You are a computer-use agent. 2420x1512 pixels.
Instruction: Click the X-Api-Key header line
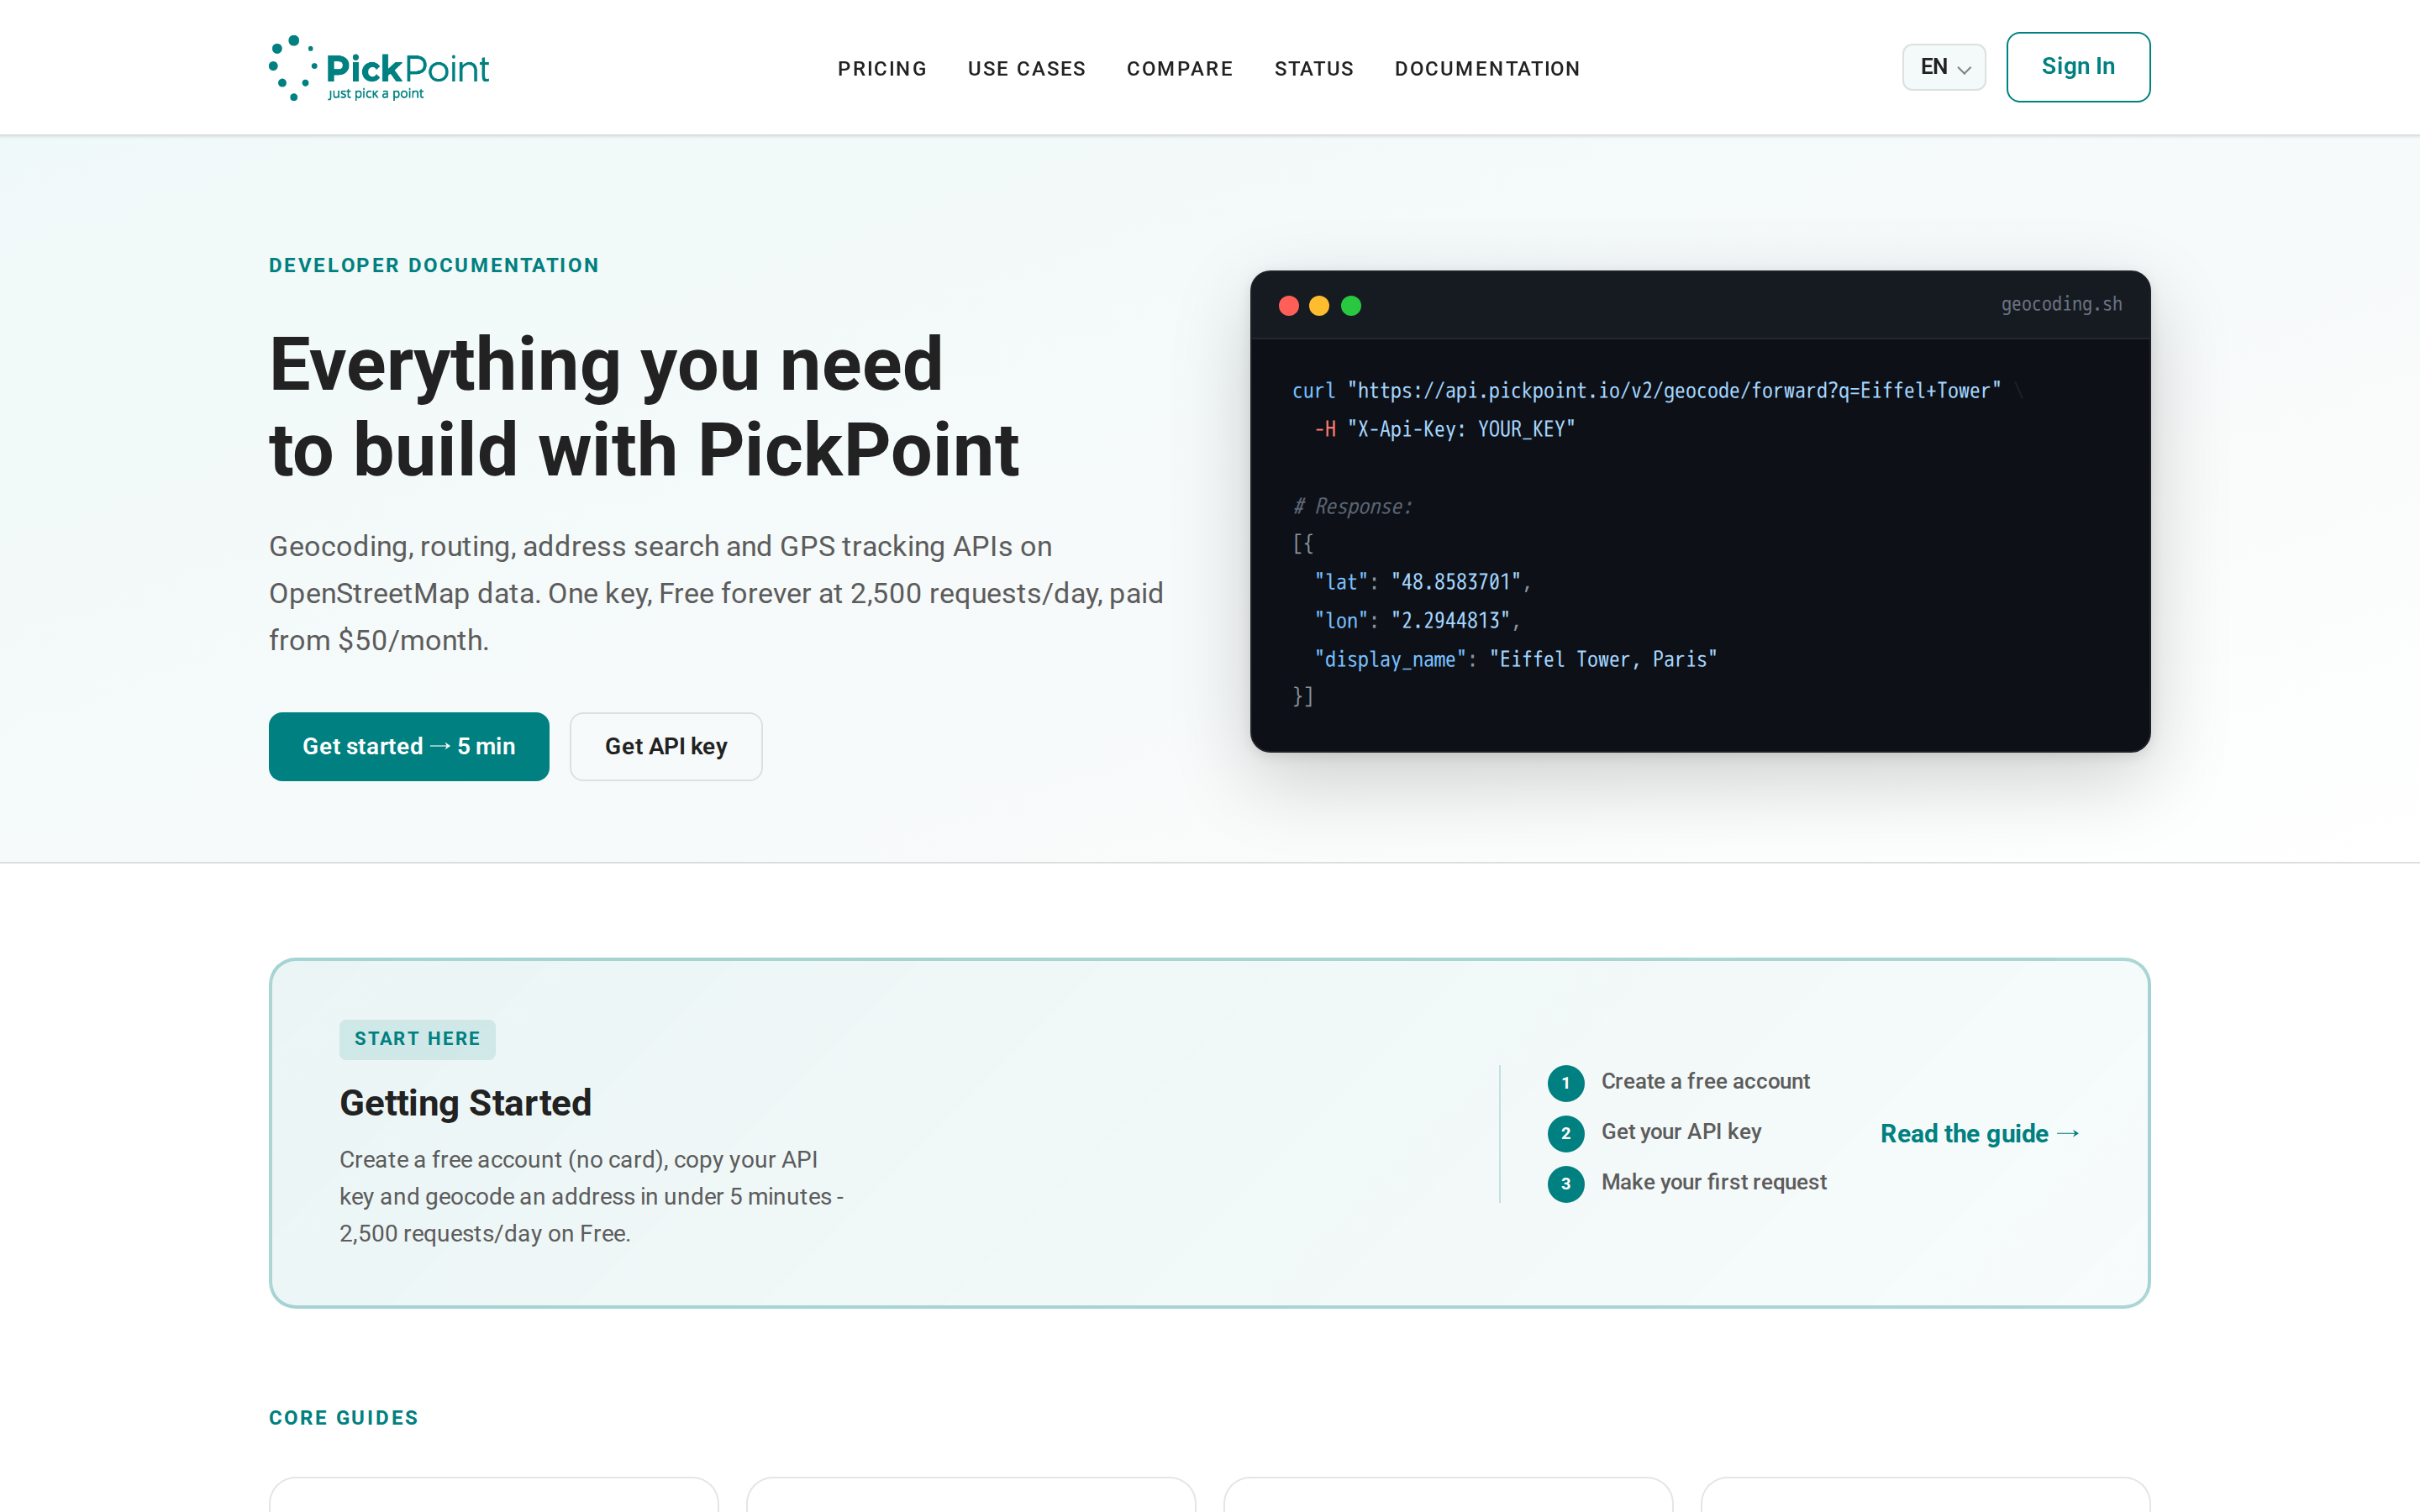pyautogui.click(x=1445, y=429)
